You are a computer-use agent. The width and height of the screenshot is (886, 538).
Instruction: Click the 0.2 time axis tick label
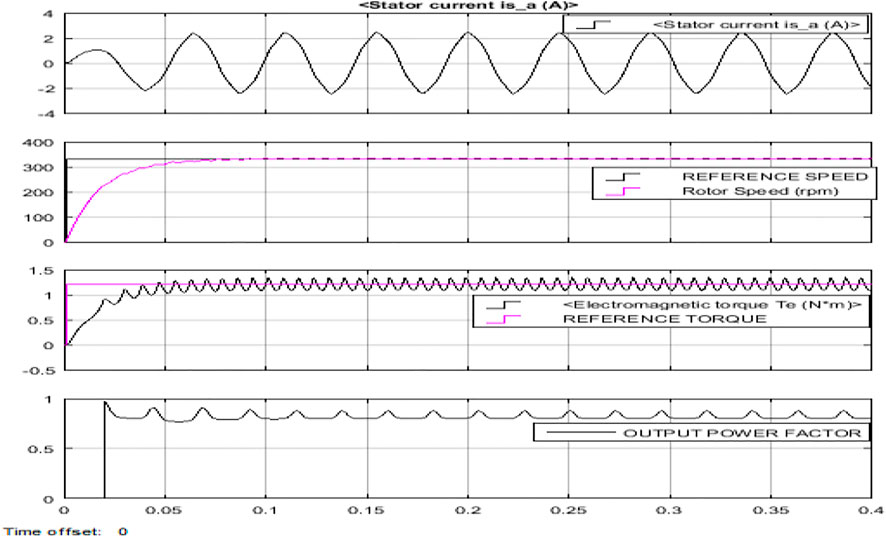pyautogui.click(x=468, y=510)
